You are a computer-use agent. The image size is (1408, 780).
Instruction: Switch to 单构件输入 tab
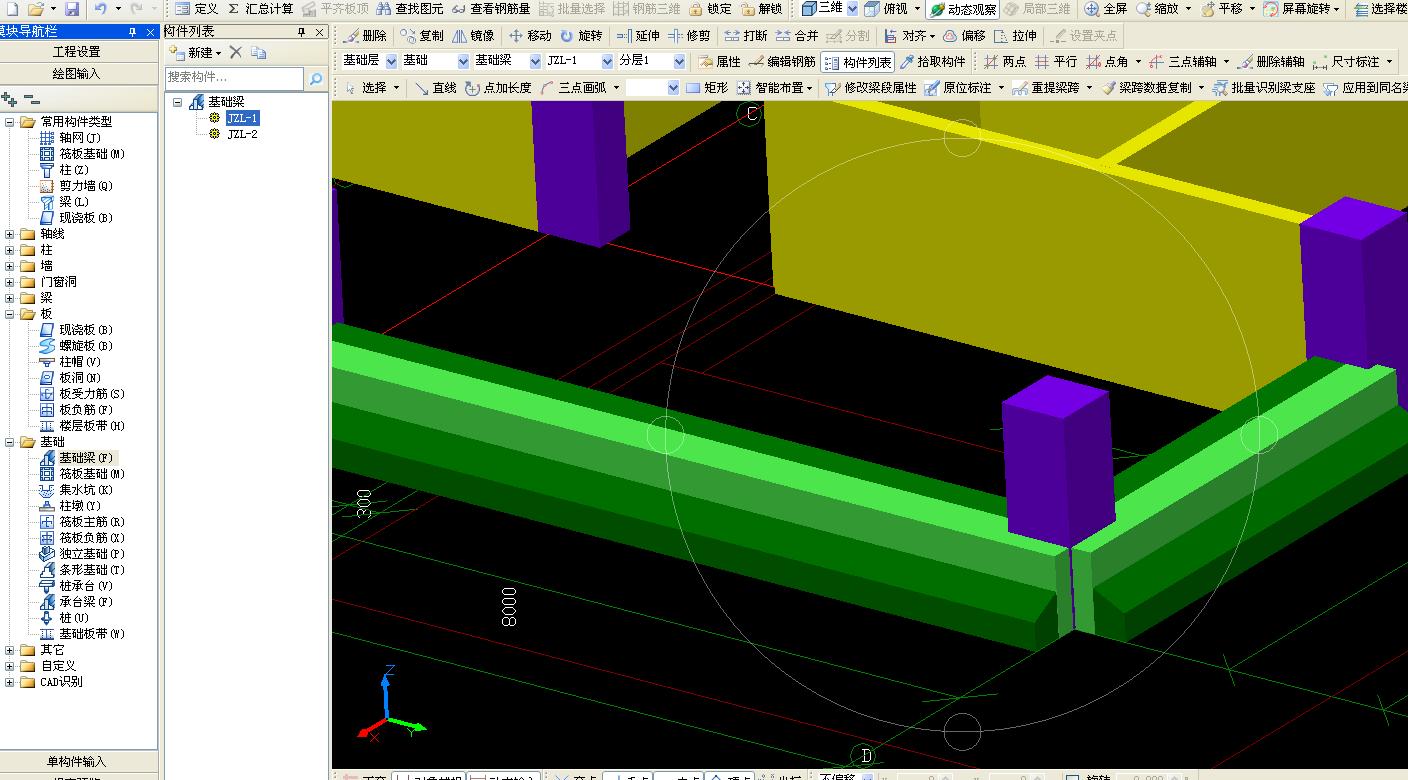(x=78, y=761)
